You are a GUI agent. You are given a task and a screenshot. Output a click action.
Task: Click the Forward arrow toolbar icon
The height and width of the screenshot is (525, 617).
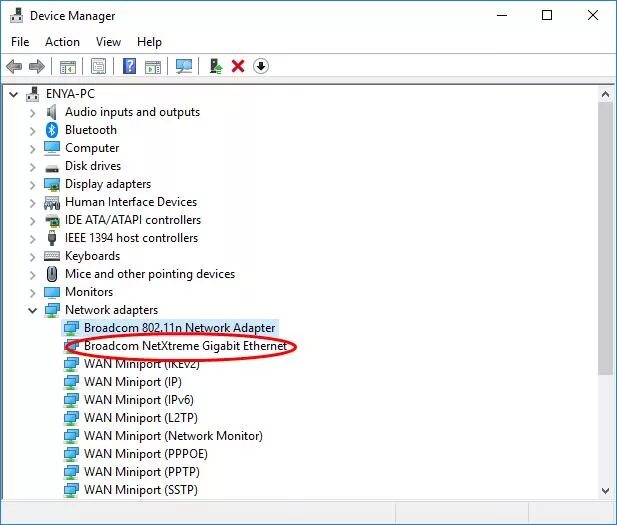(37, 67)
